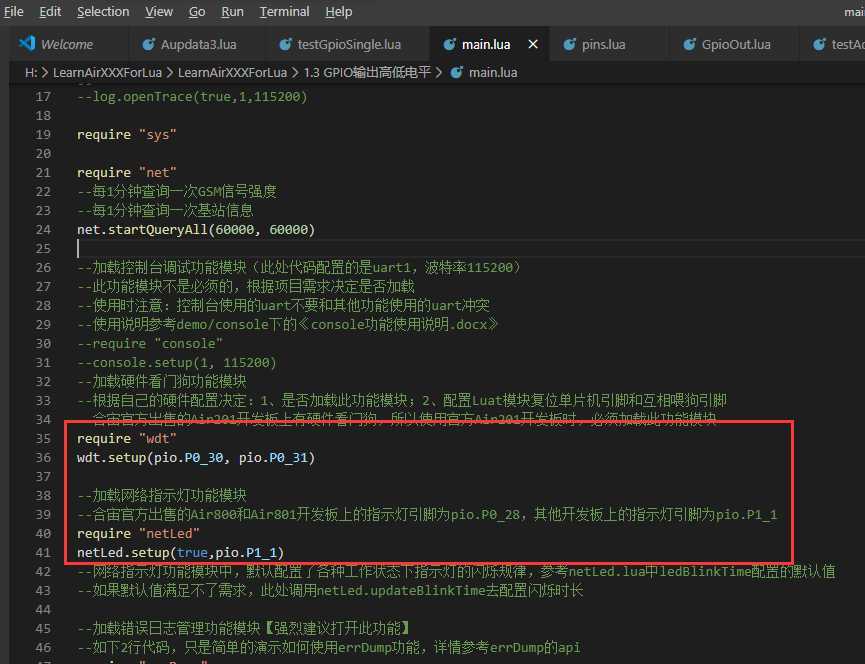Click netLed.setup(true,pio.P1_1) line
The width and height of the screenshot is (865, 664).
[x=180, y=553]
